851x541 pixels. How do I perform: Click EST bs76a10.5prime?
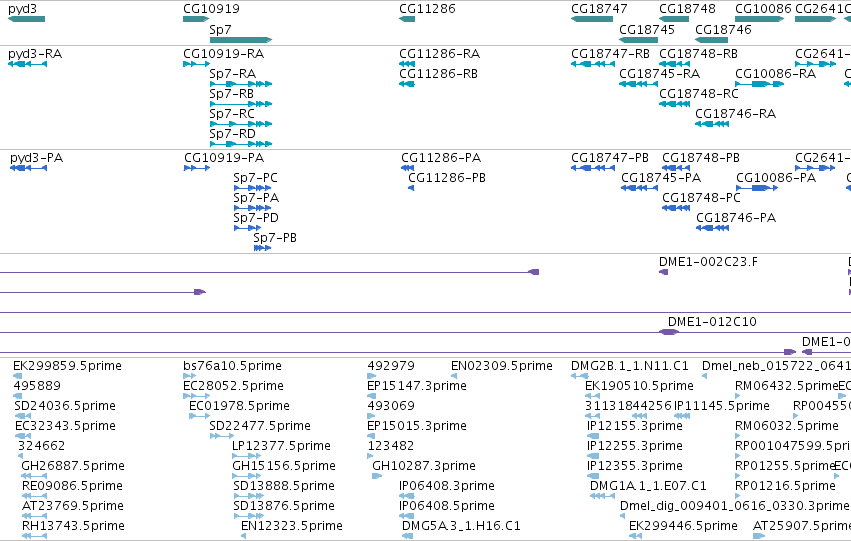point(189,376)
